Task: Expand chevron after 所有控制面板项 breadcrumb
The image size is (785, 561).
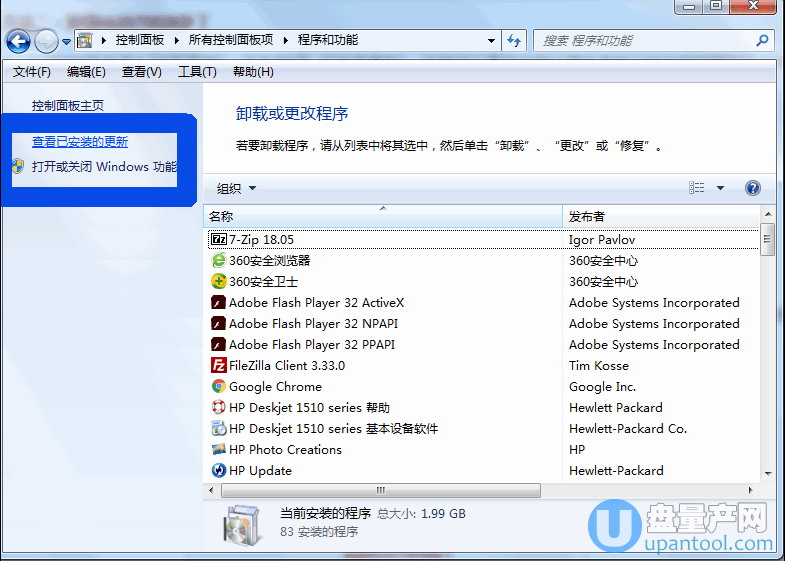Action: [285, 41]
